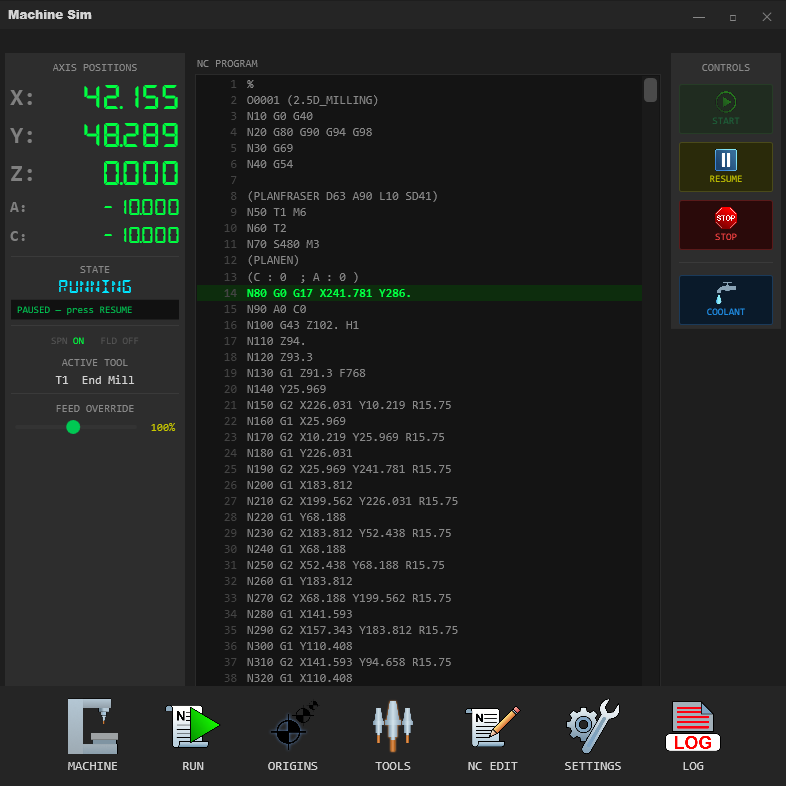This screenshot has height=786, width=786.
Task: Click the Y axis value 48.289
Action: click(x=131, y=135)
